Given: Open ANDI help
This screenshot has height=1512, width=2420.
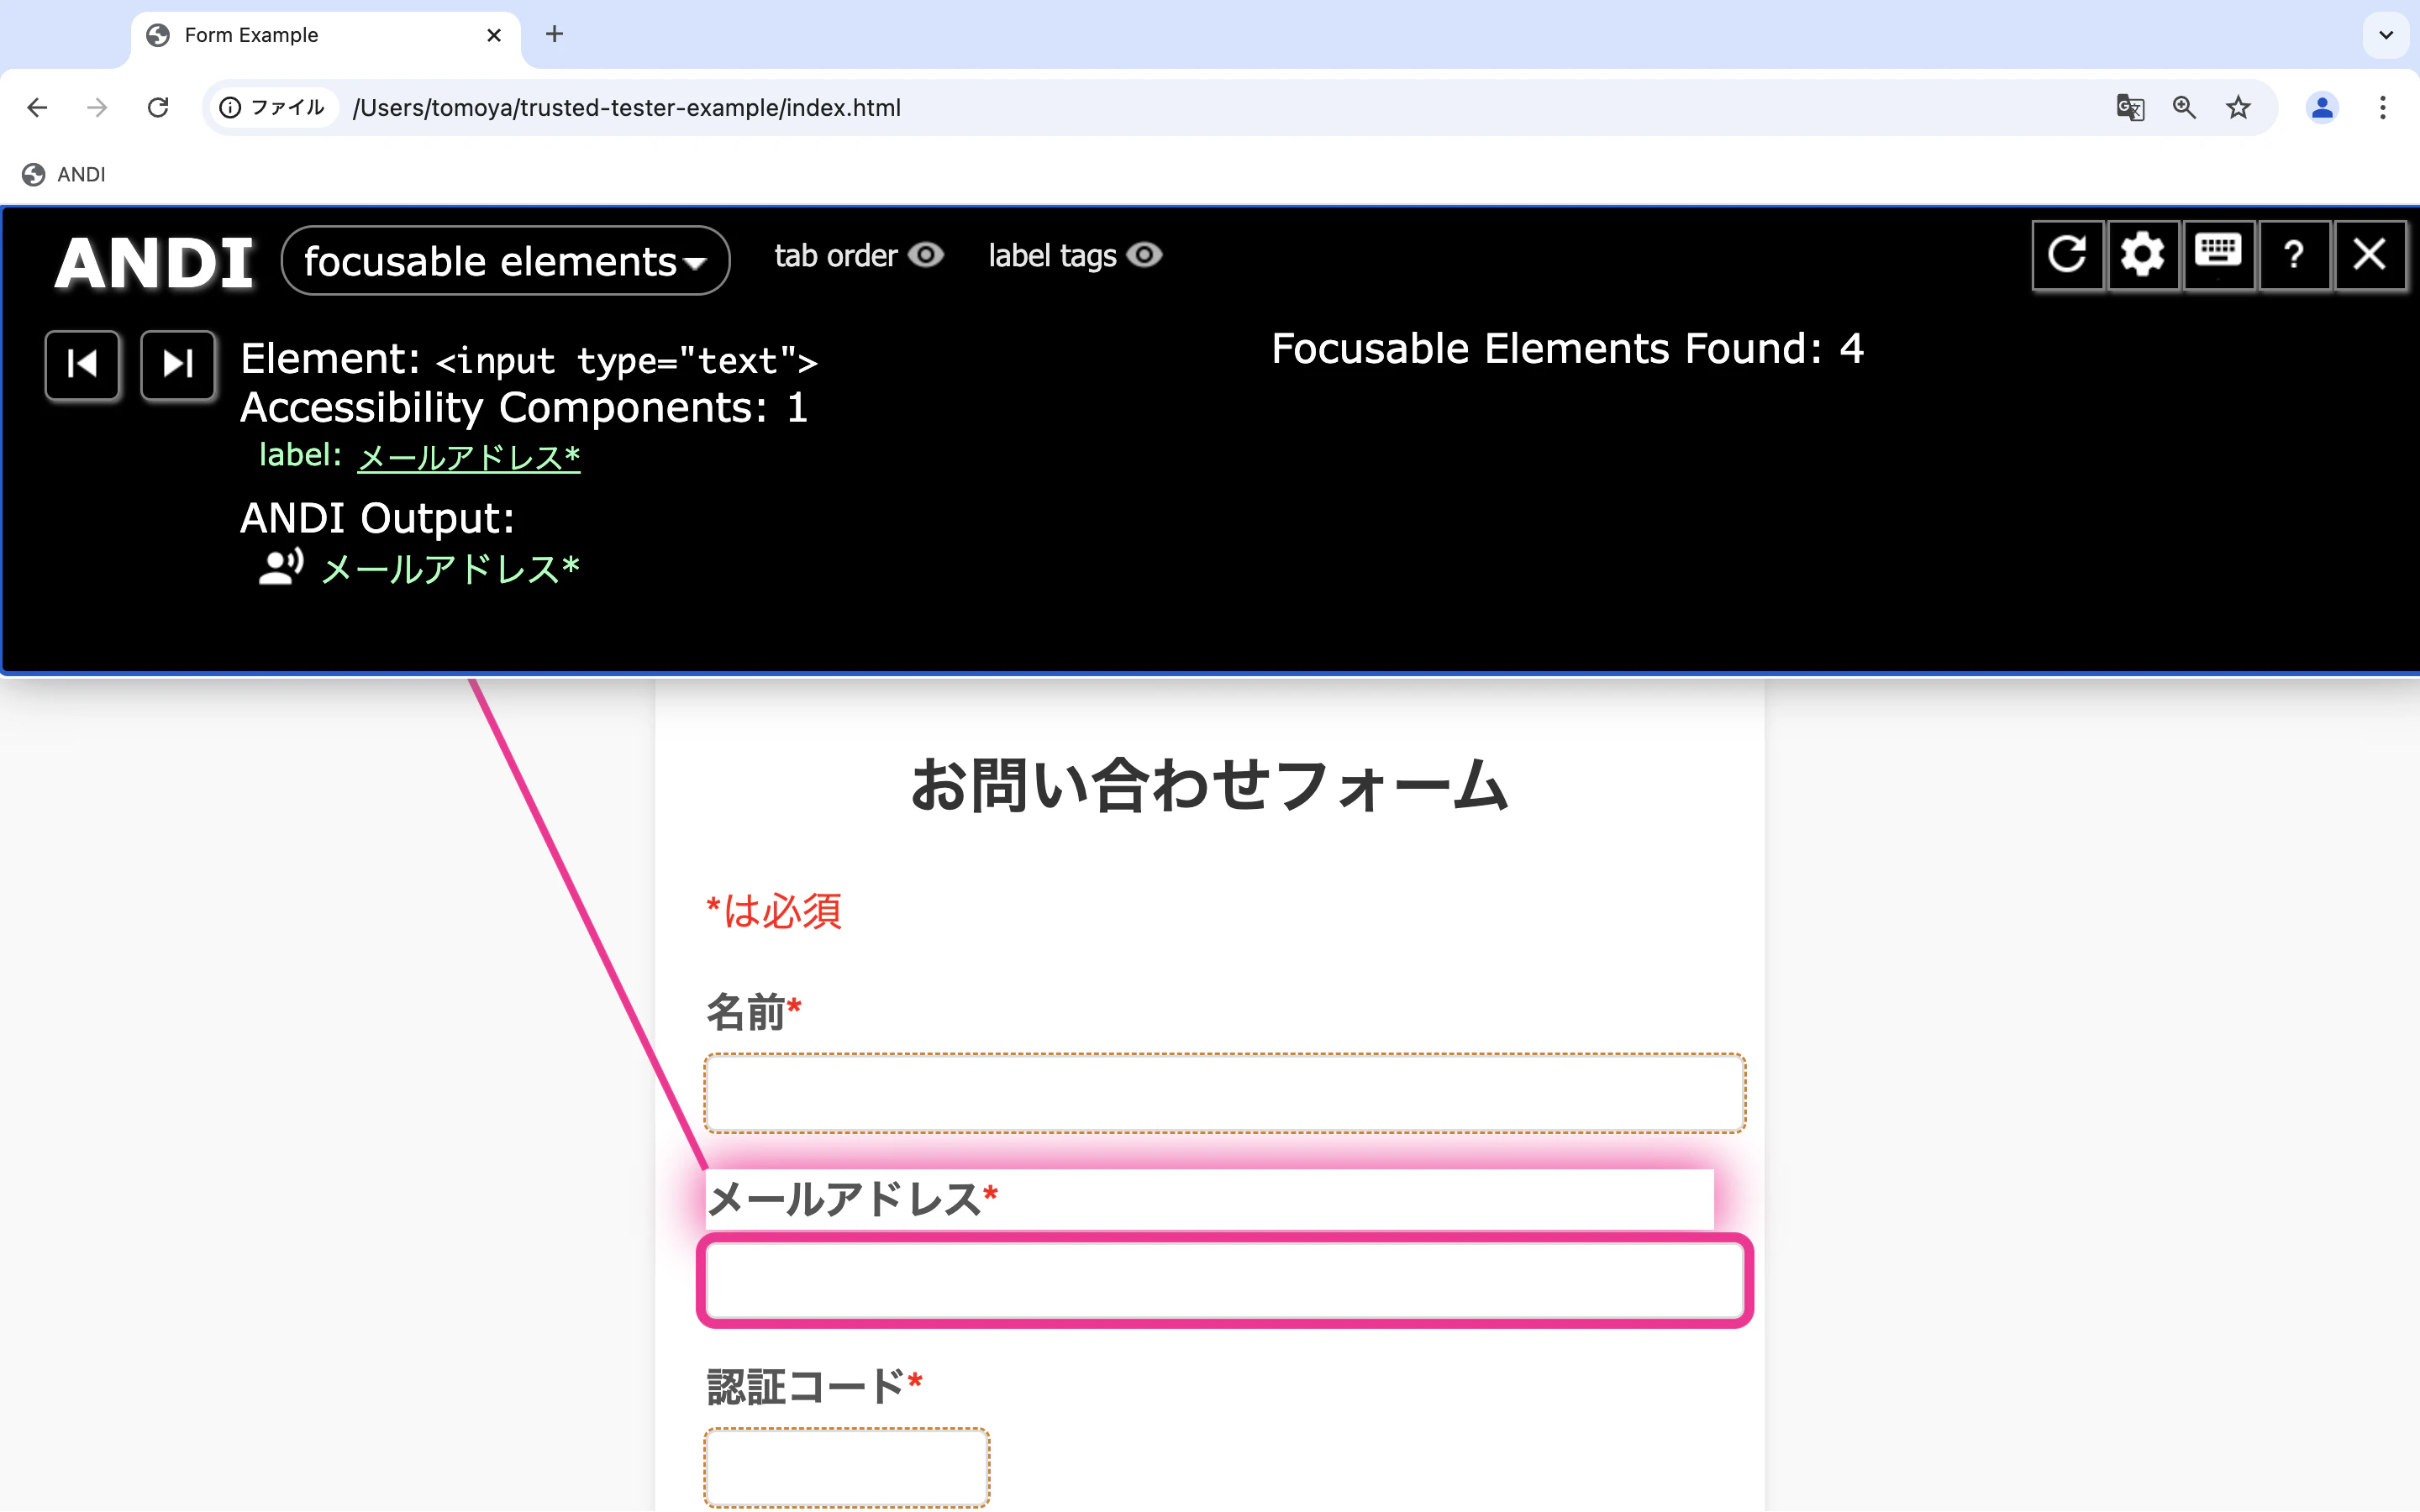Looking at the screenshot, I should (x=2294, y=255).
